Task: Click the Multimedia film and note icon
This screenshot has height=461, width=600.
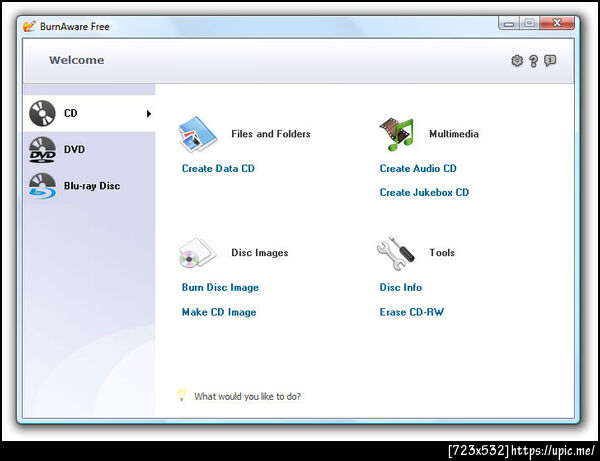Action: pyautogui.click(x=396, y=134)
